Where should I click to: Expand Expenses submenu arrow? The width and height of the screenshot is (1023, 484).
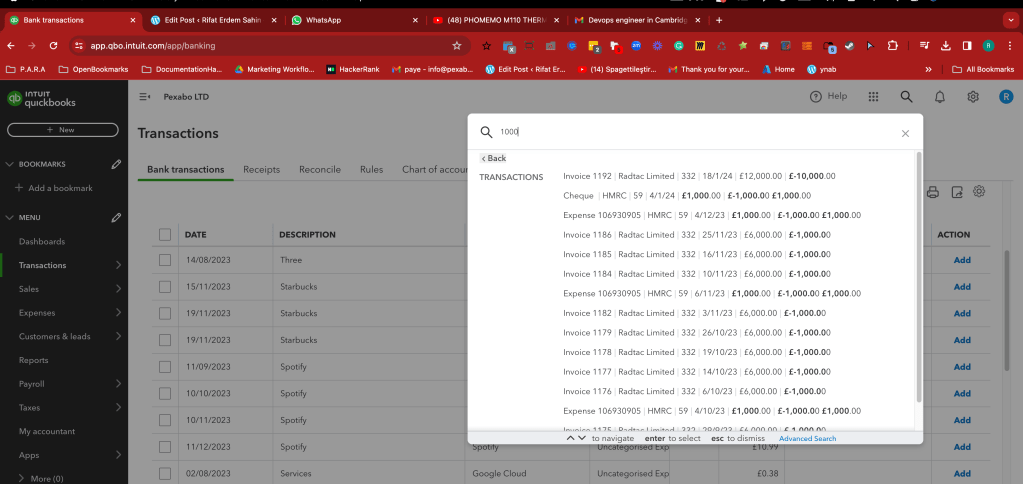coord(118,312)
